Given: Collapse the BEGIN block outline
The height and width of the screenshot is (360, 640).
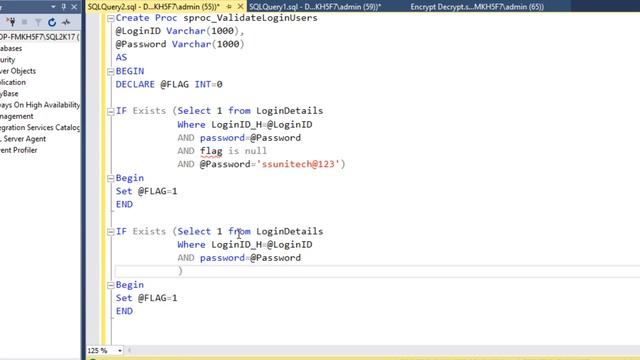Looking at the screenshot, I should tap(110, 71).
